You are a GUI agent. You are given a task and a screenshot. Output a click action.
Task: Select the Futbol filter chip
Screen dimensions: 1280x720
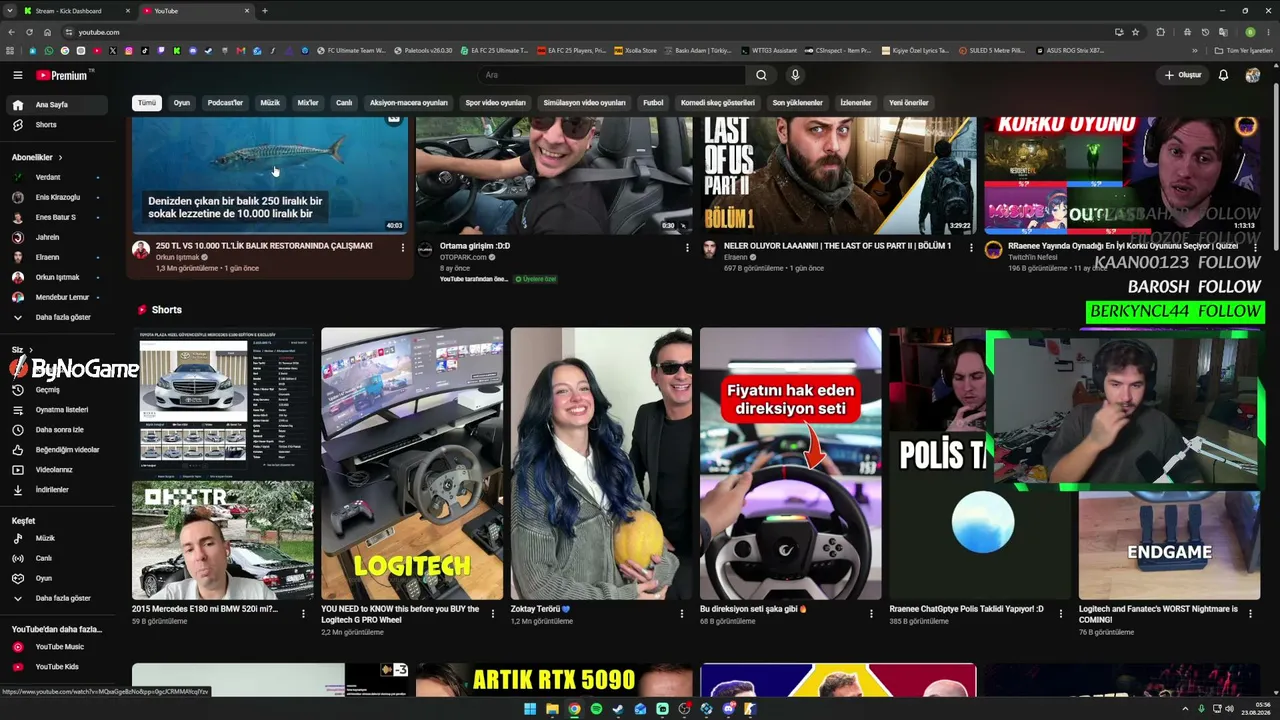[x=653, y=103]
